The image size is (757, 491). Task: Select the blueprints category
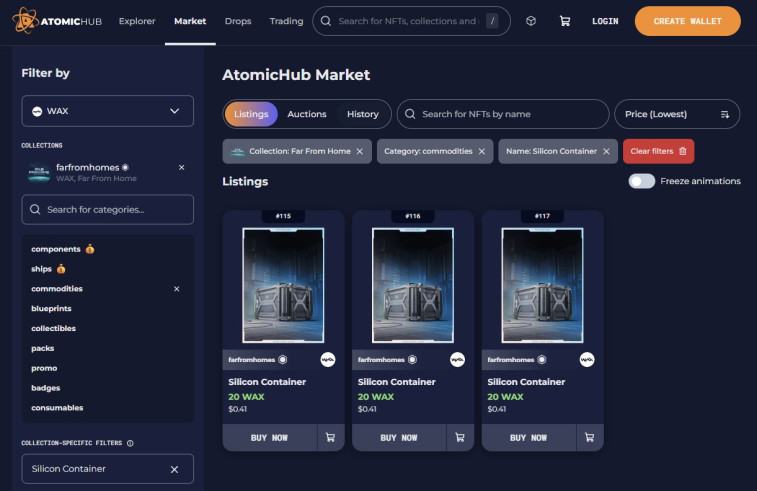51,309
